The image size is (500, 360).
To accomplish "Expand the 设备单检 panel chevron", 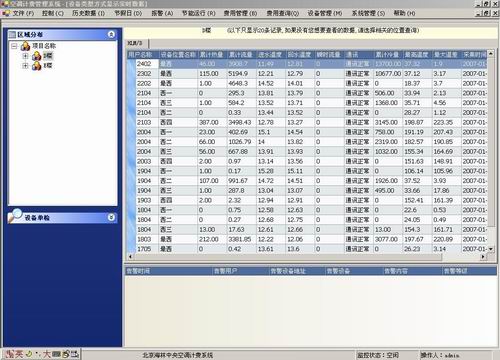I will pos(111,217).
